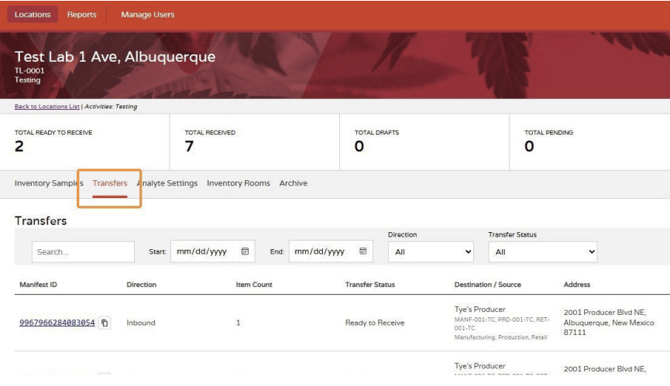Screen dimensions: 670x386
Task: Expand the Direction dropdown
Action: [431, 252]
